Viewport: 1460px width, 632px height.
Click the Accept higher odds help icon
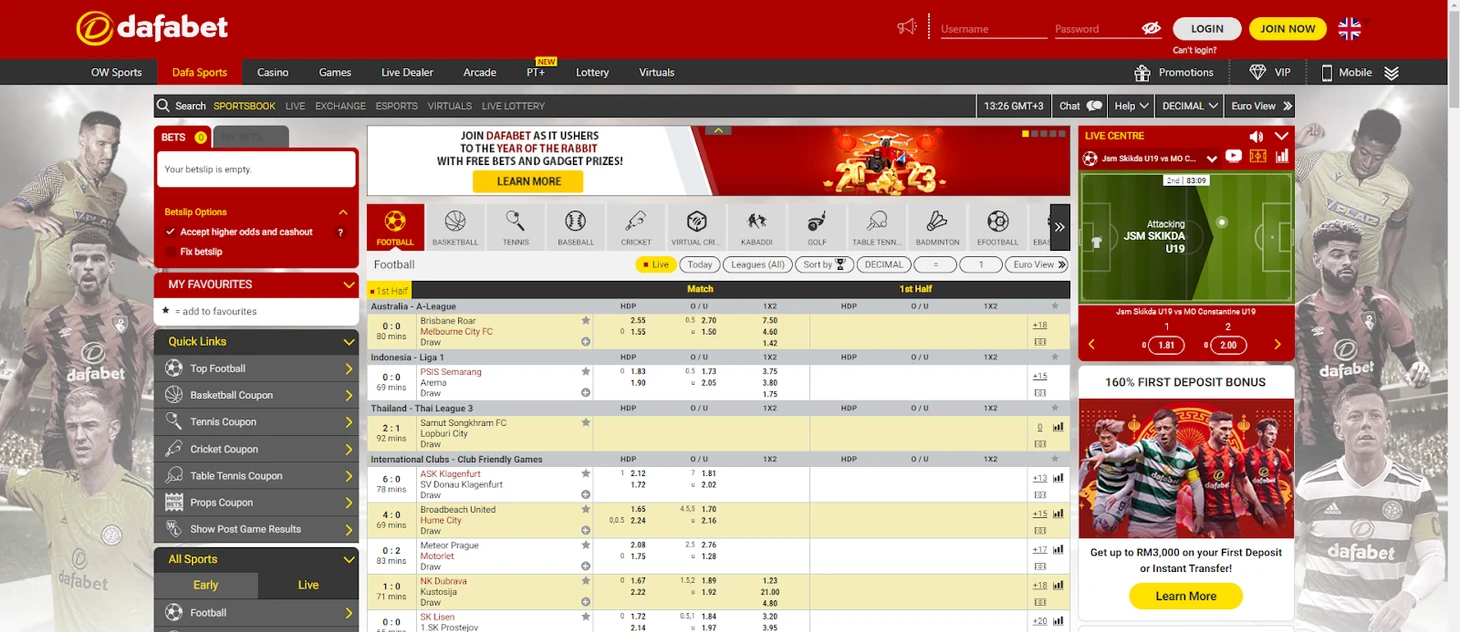pos(341,232)
